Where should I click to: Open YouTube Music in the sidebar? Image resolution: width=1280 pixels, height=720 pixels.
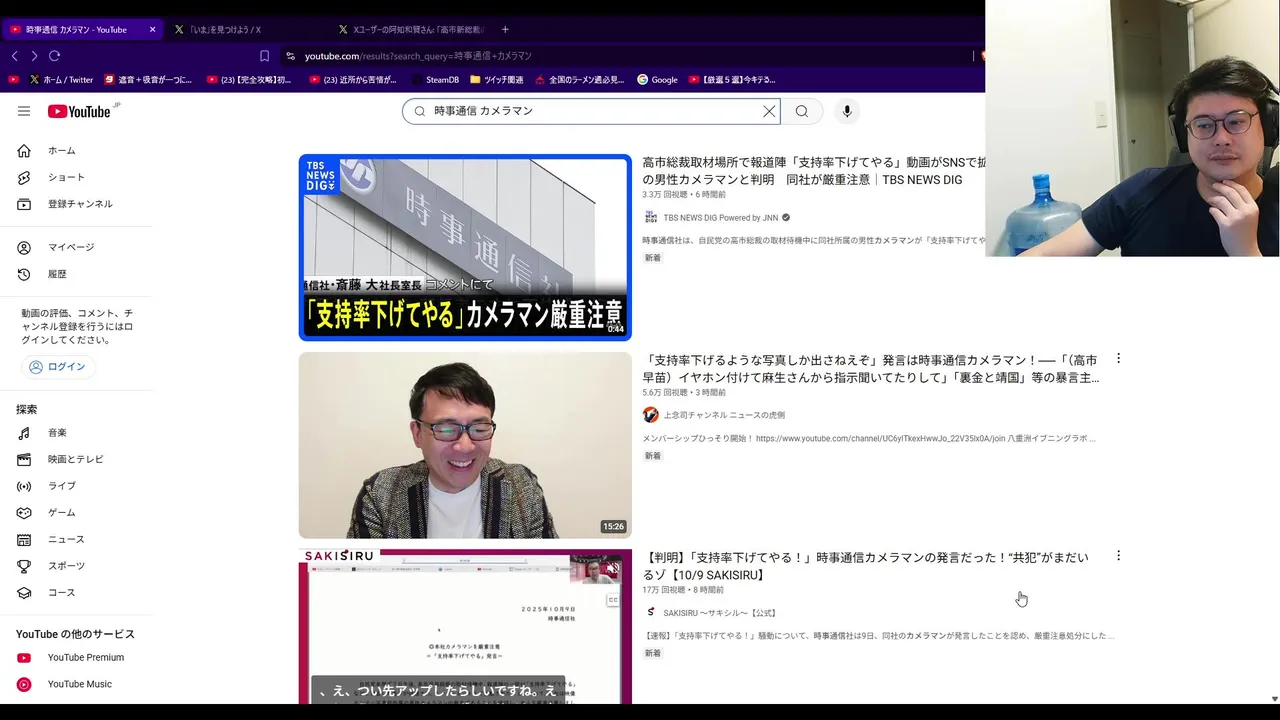[80, 684]
